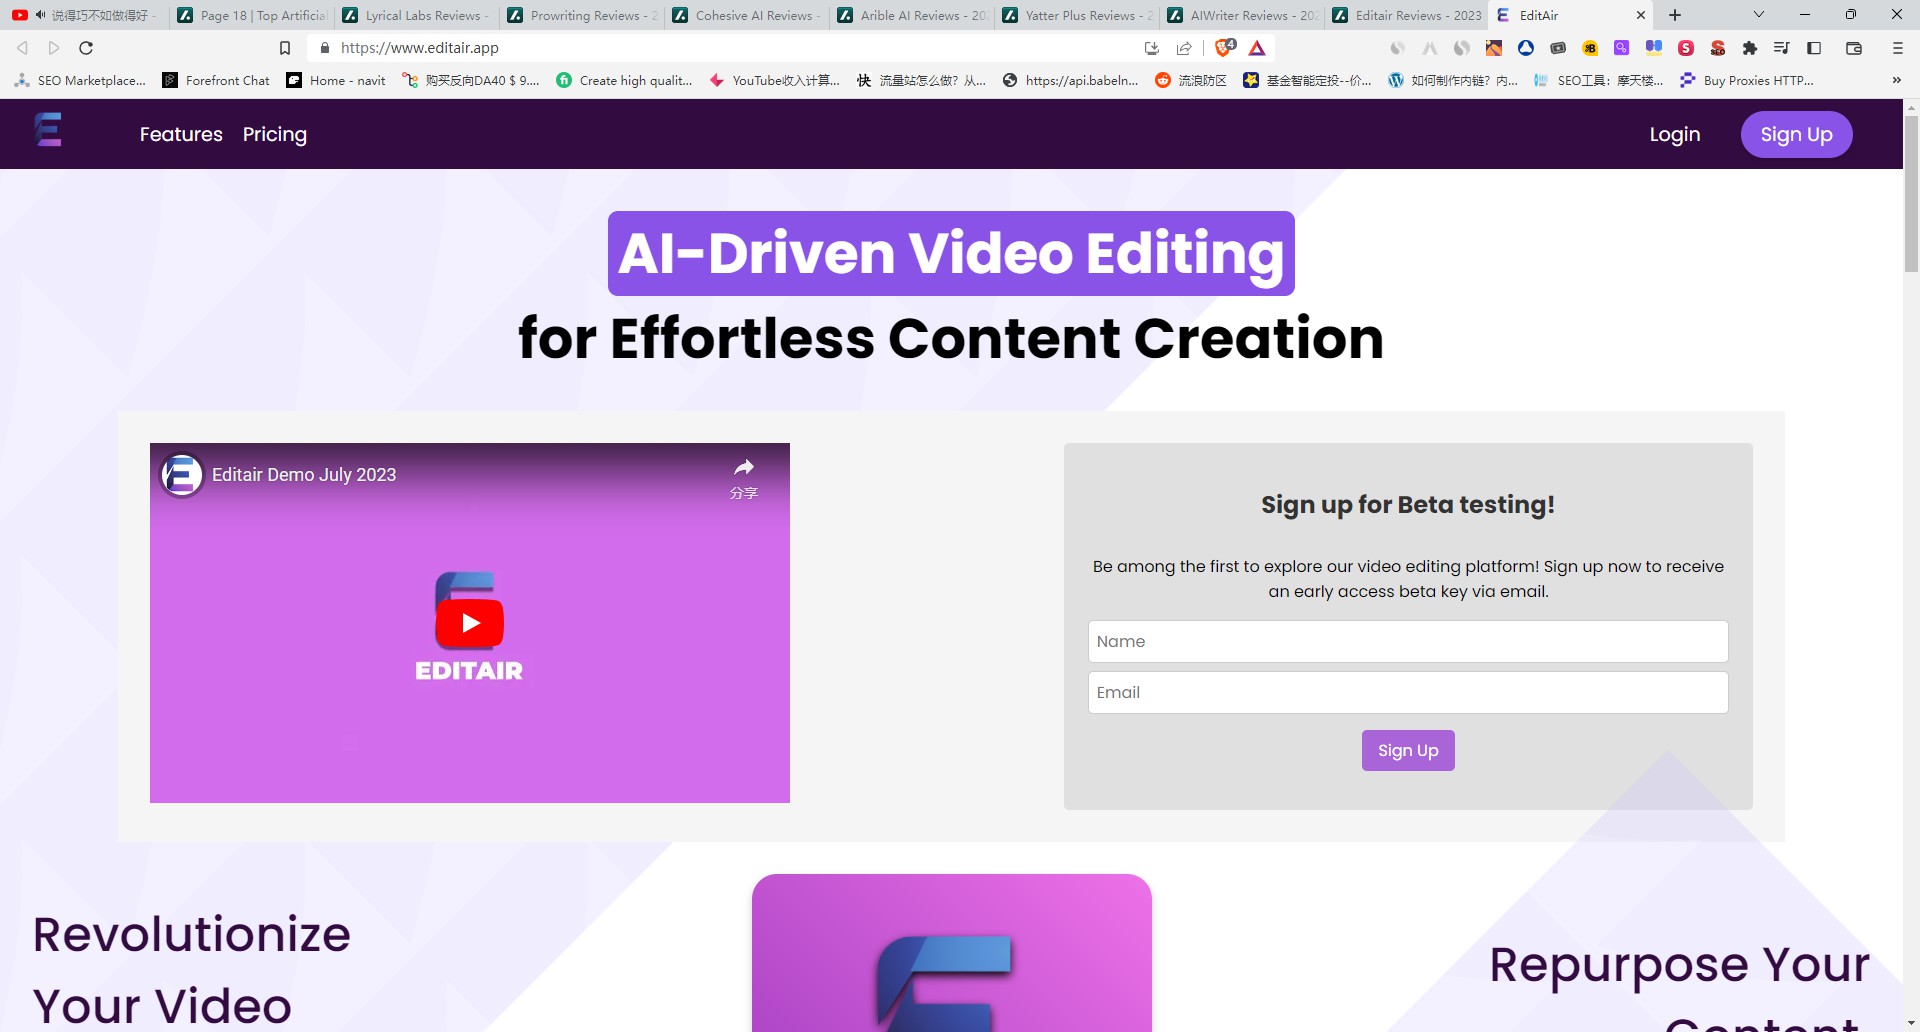Open the tab search dropdown arrow
The image size is (1920, 1032).
pos(1758,15)
